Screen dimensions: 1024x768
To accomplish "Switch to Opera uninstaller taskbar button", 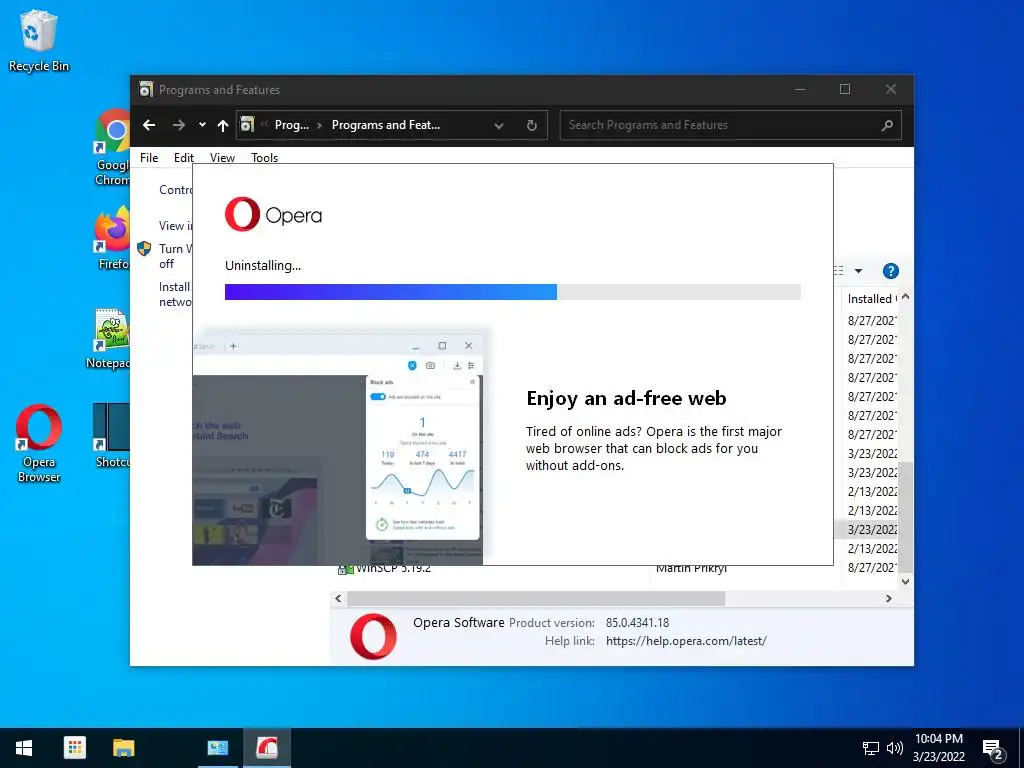I will (267, 748).
